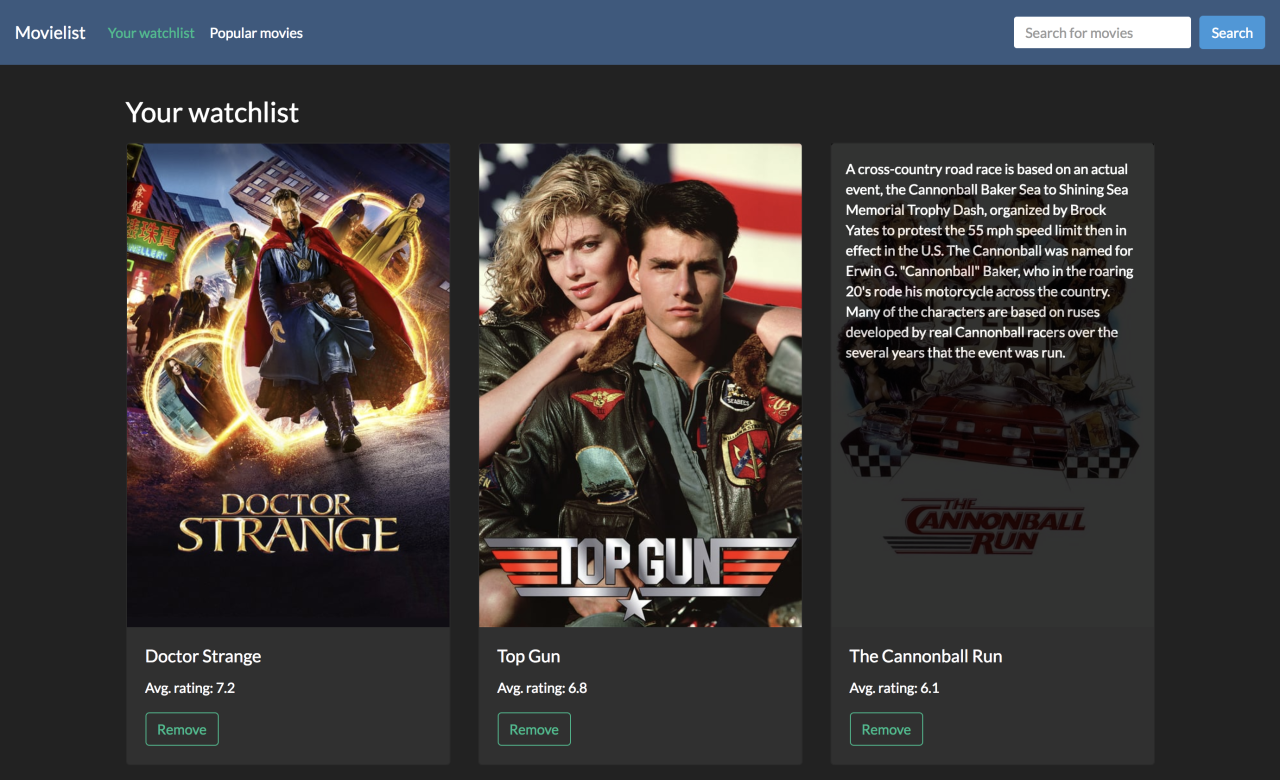Click The Cannonball Run title text

pos(926,656)
